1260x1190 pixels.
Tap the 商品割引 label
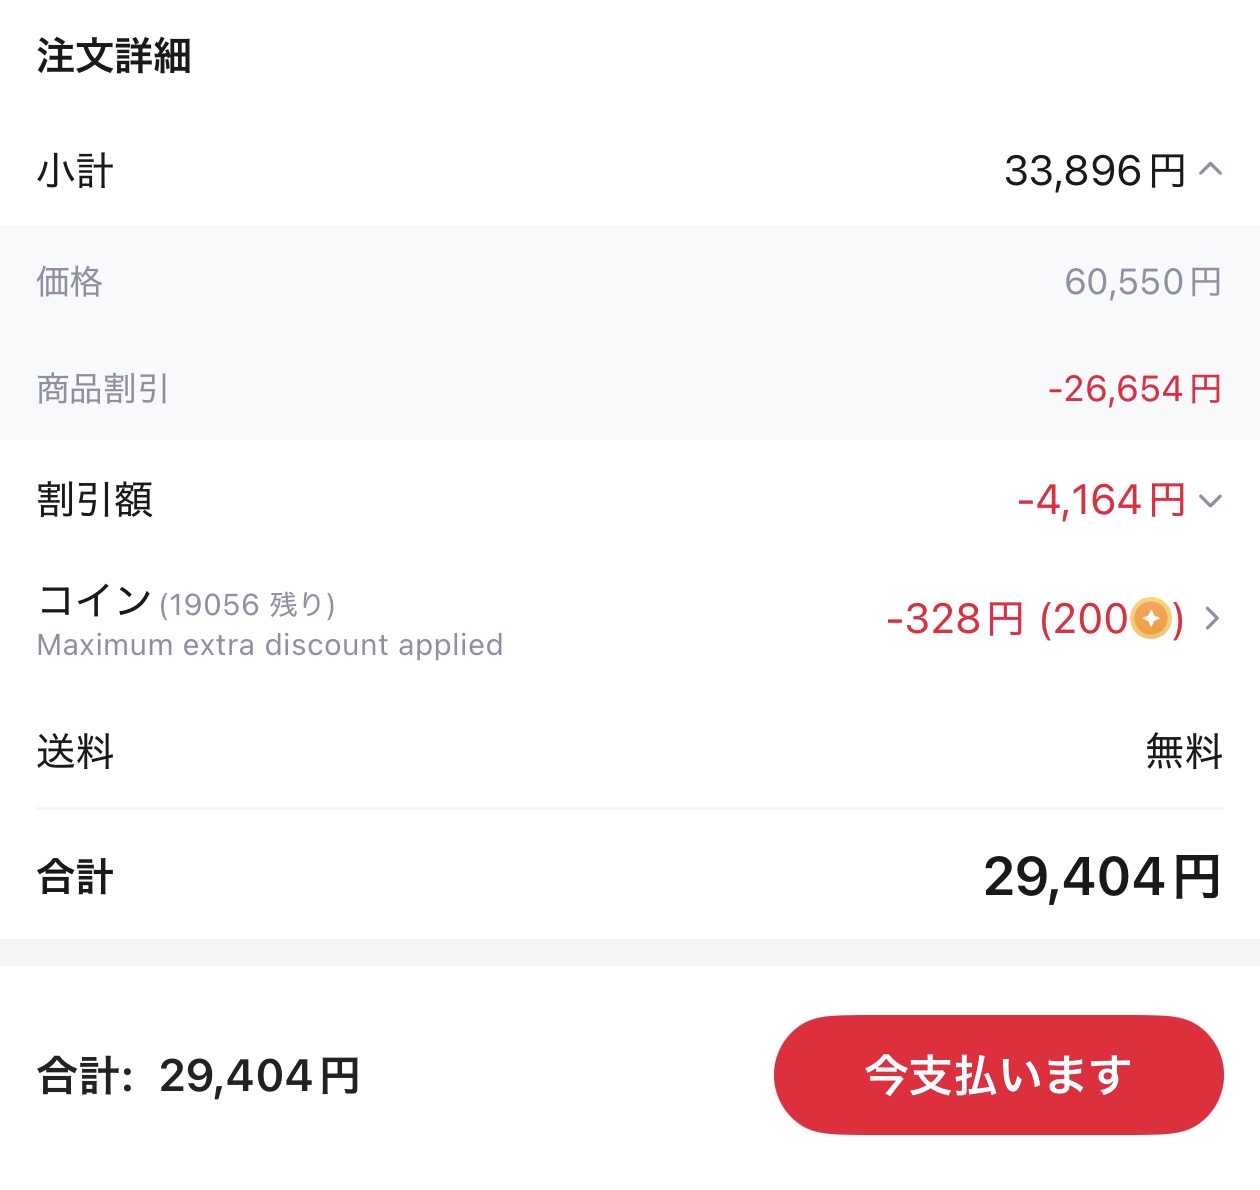103,388
